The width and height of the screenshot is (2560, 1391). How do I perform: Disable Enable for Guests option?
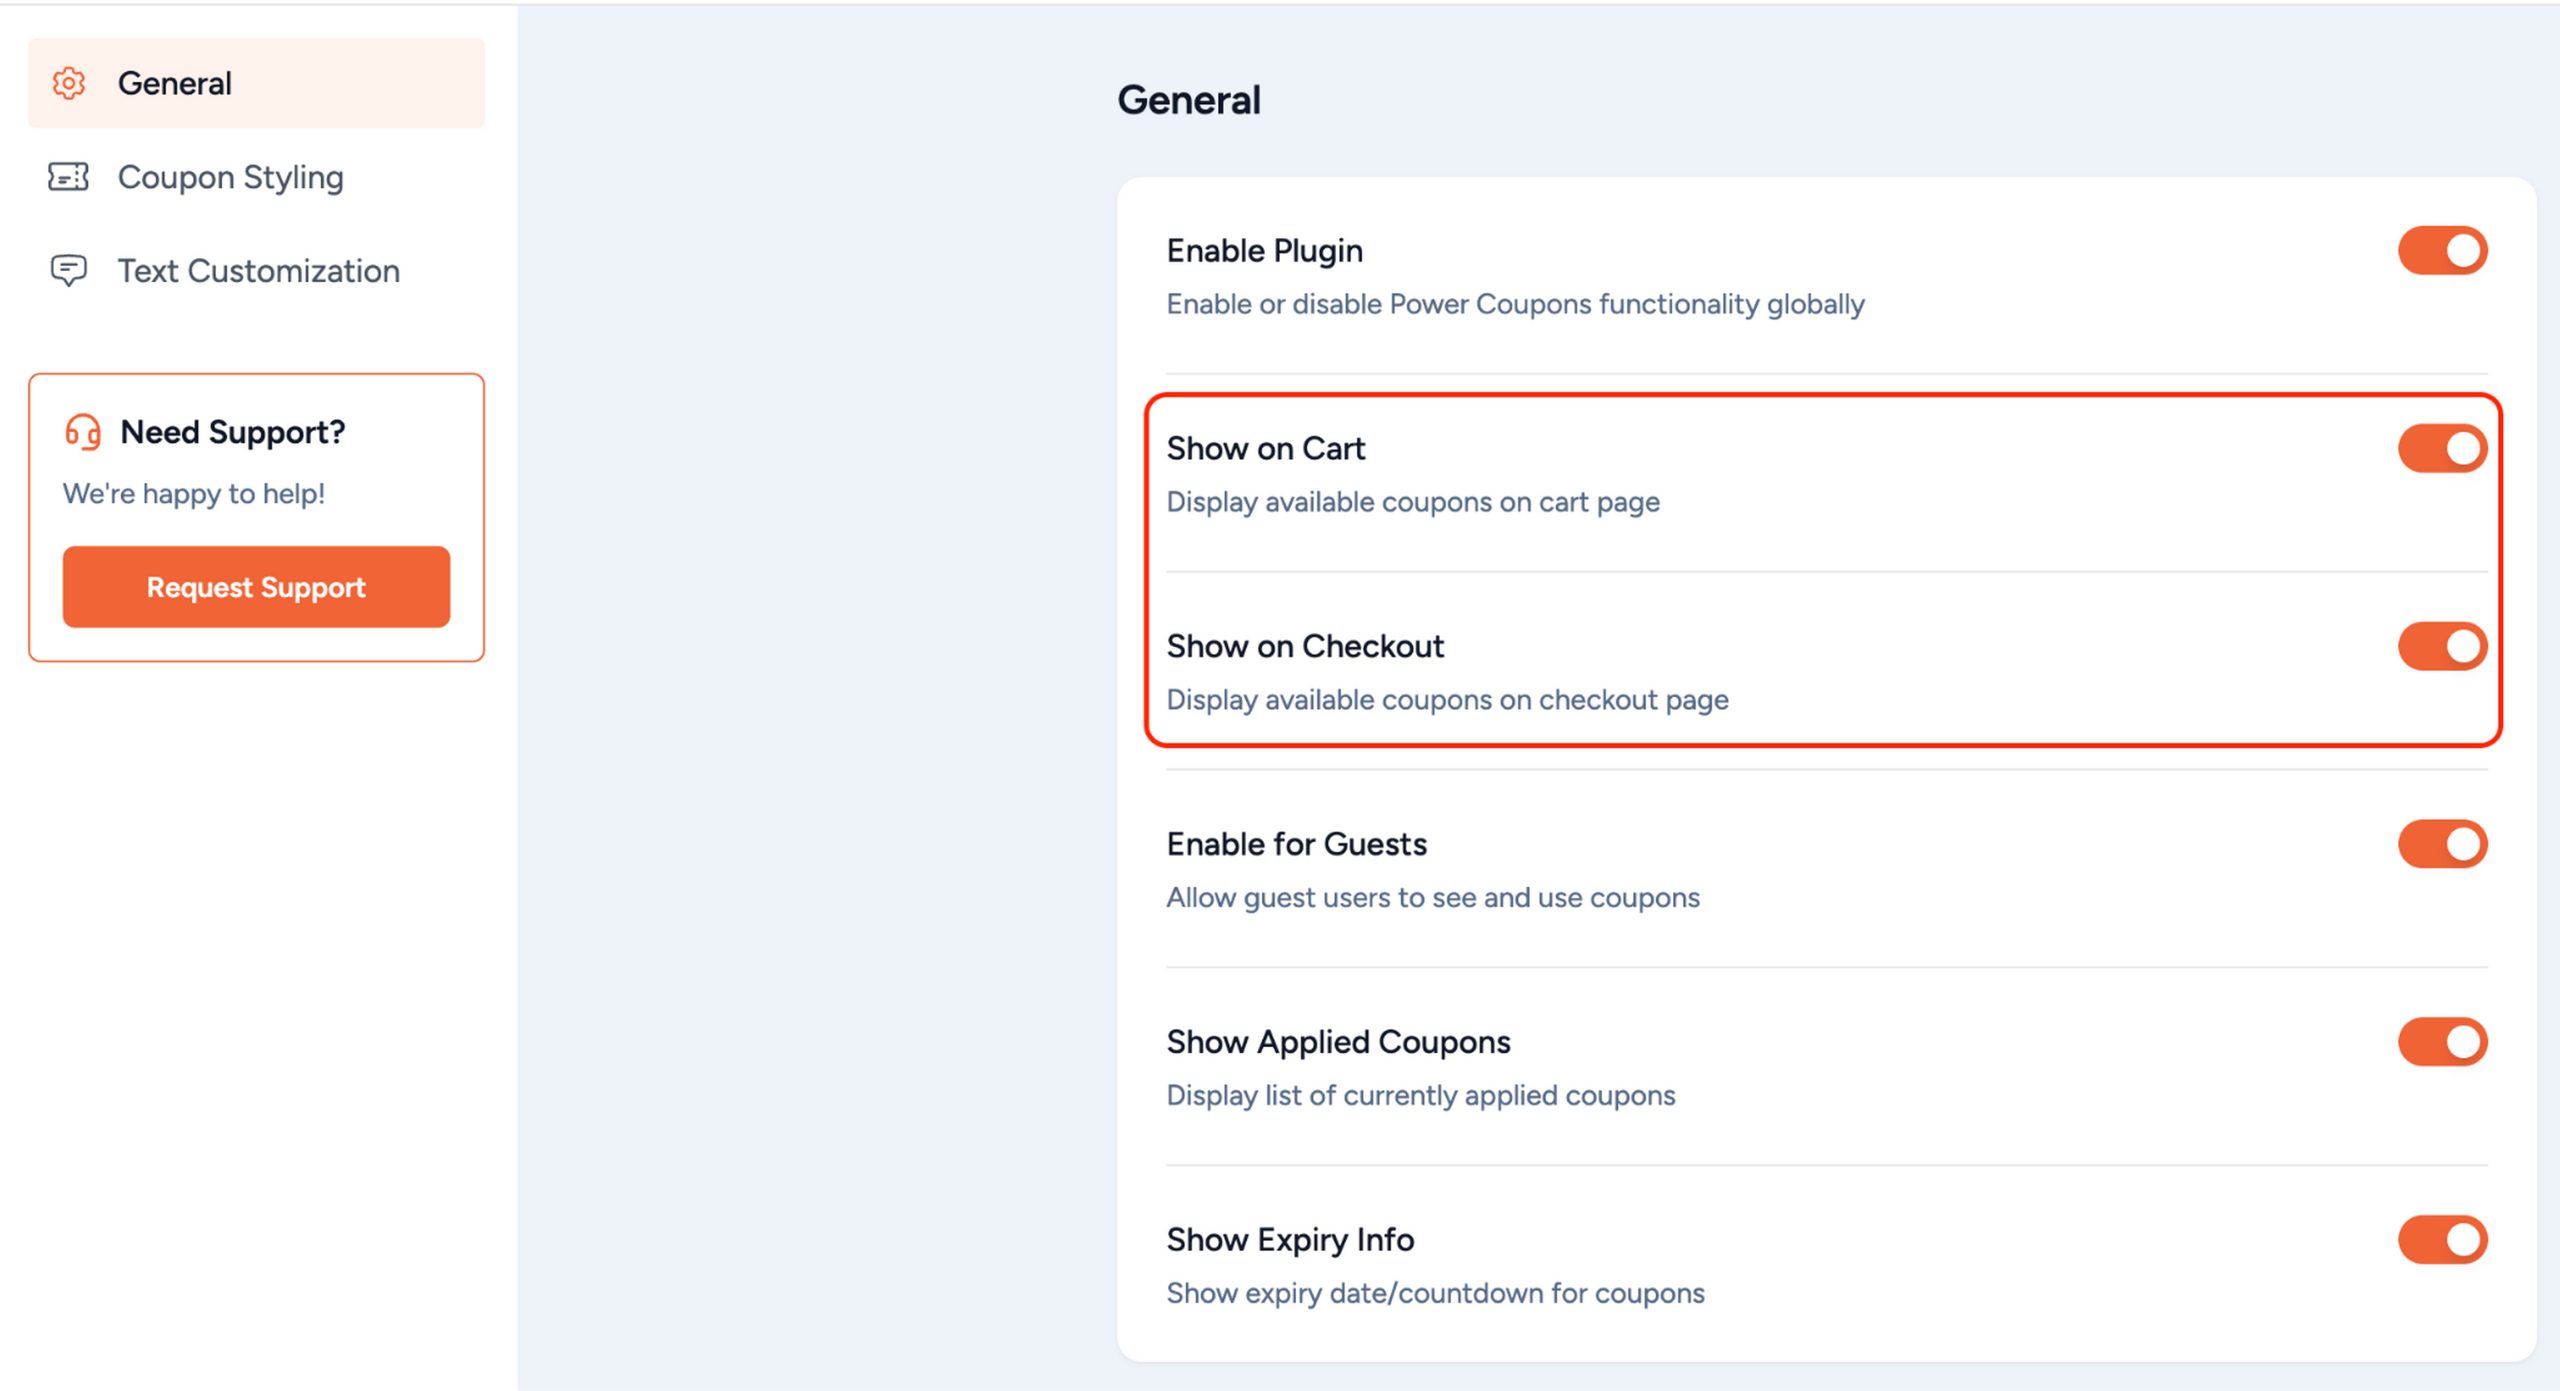pos(2442,843)
